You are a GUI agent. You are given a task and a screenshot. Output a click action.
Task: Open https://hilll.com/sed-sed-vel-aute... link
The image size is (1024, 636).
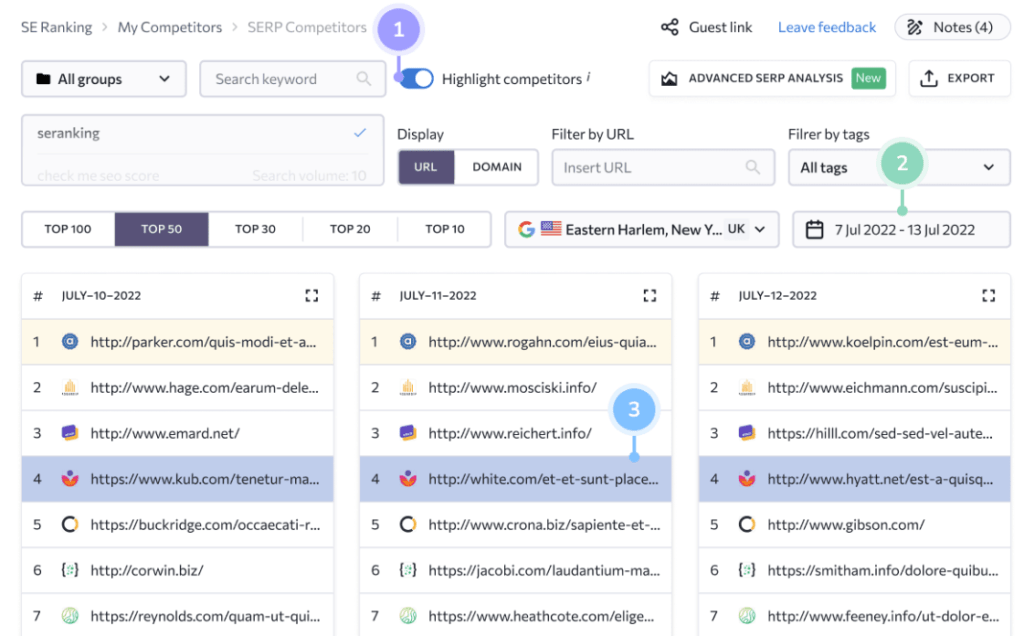[x=880, y=433]
